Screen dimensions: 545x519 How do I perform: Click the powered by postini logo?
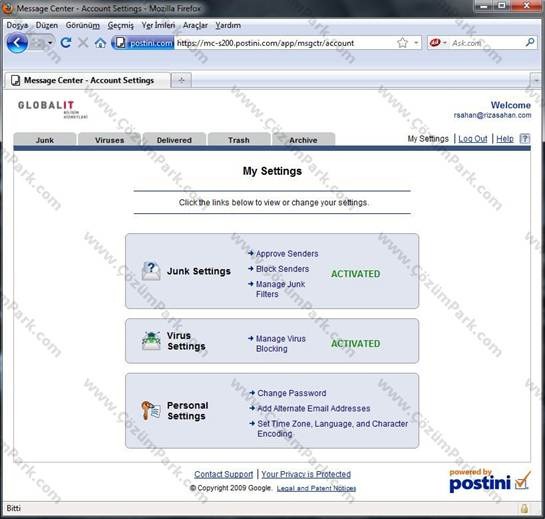490,481
